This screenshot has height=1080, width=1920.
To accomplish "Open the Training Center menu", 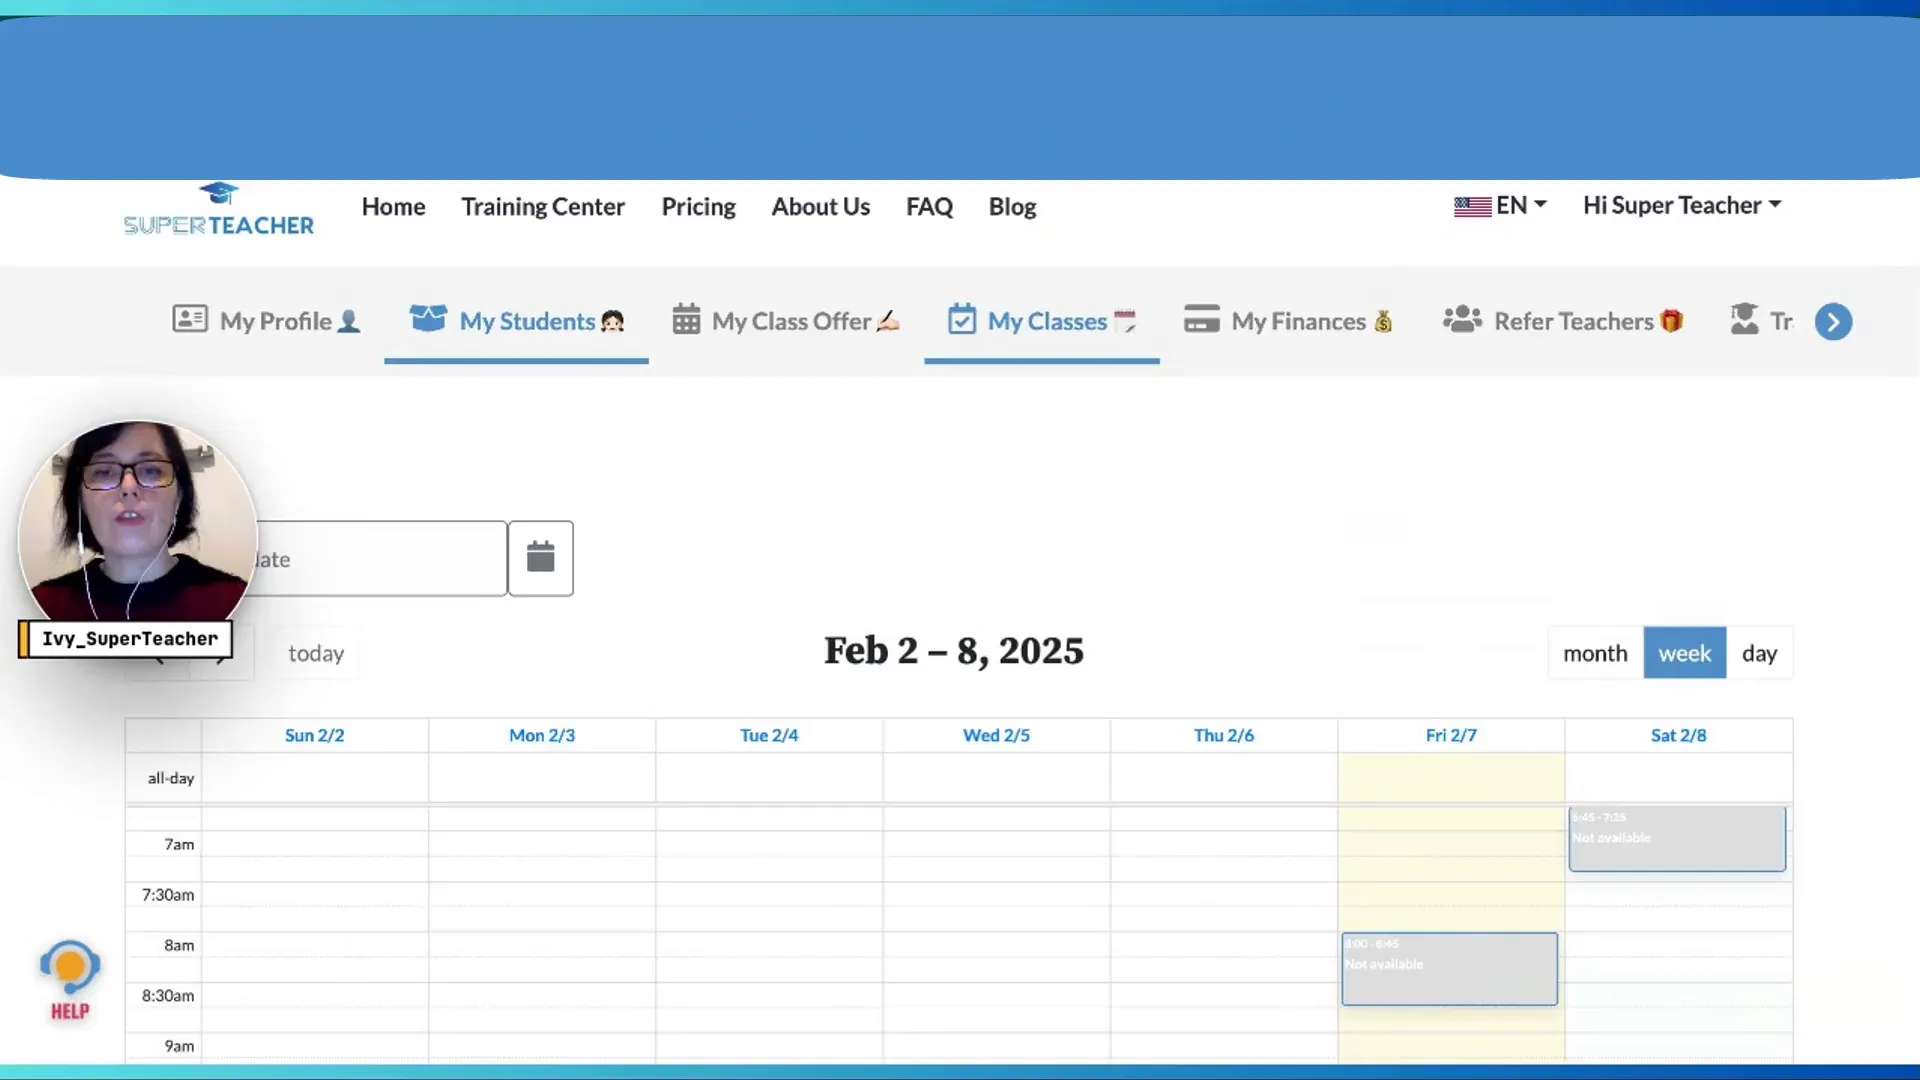I will (x=542, y=206).
